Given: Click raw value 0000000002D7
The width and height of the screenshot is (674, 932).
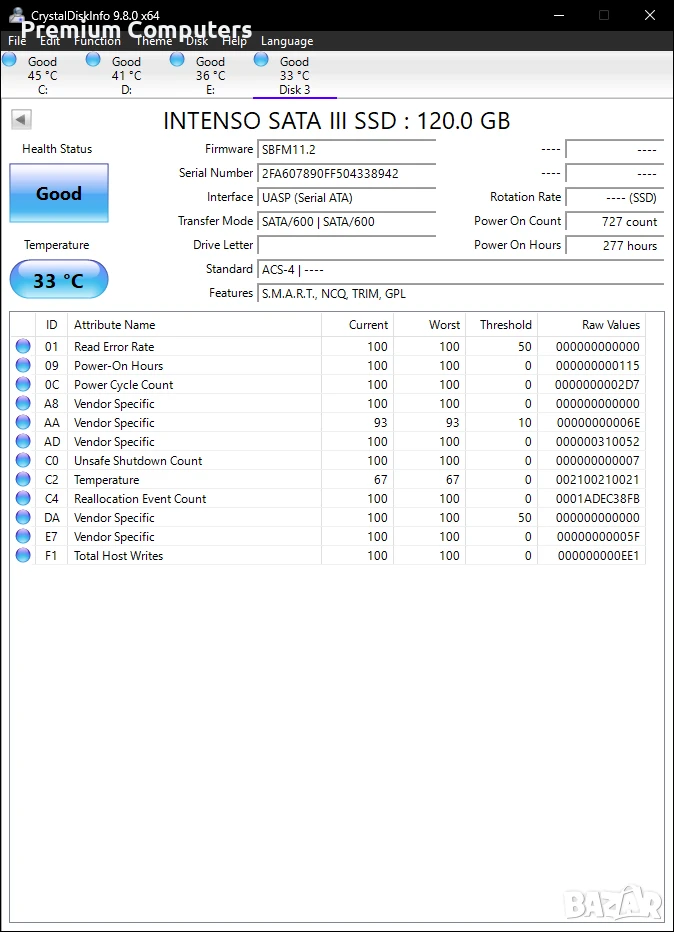Looking at the screenshot, I should click(x=597, y=385).
